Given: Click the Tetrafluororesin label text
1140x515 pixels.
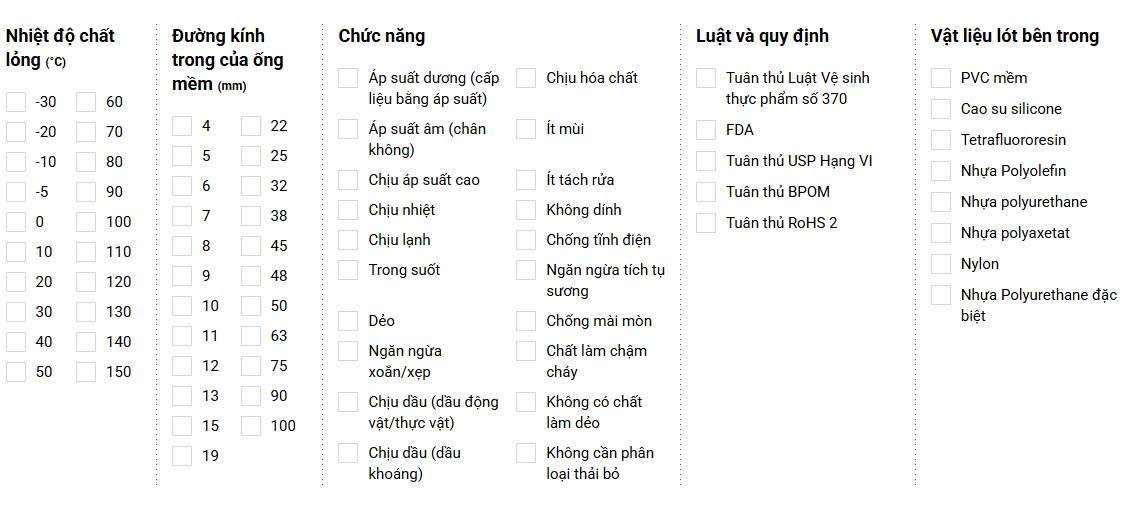Looking at the screenshot, I should coord(1013,140).
